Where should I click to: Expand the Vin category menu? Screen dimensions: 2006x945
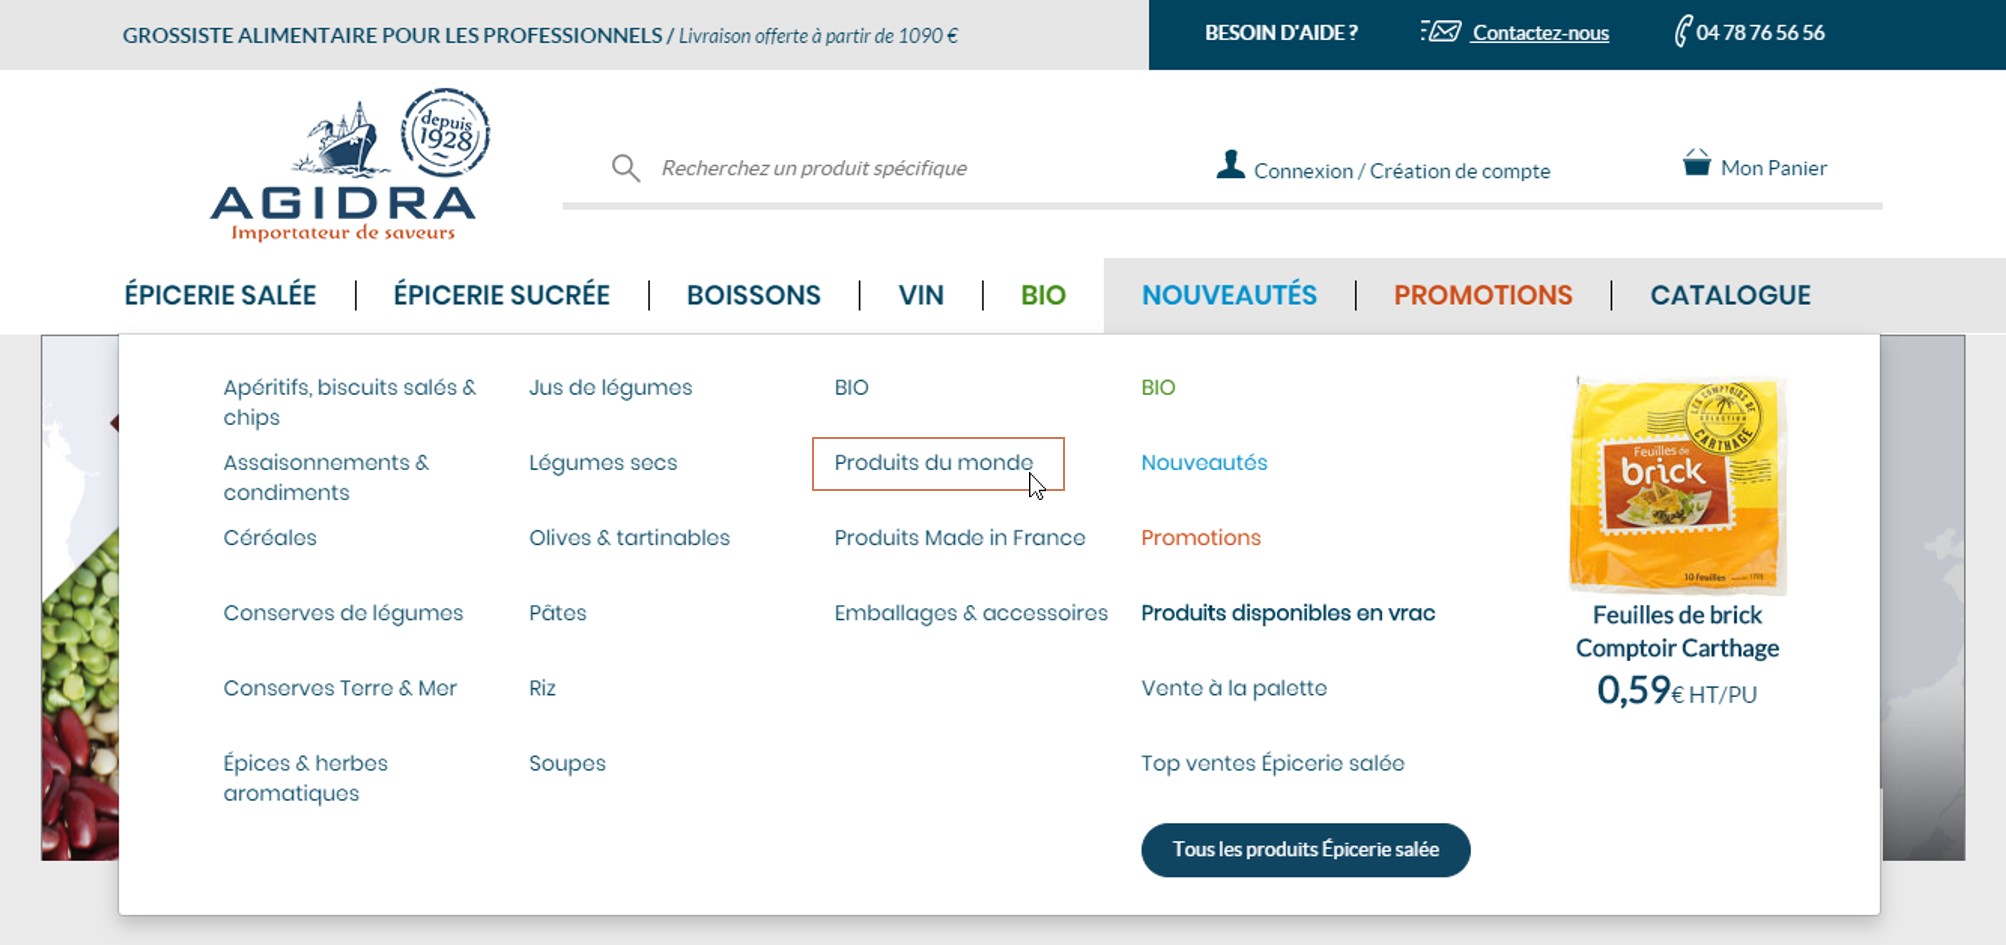coord(920,295)
